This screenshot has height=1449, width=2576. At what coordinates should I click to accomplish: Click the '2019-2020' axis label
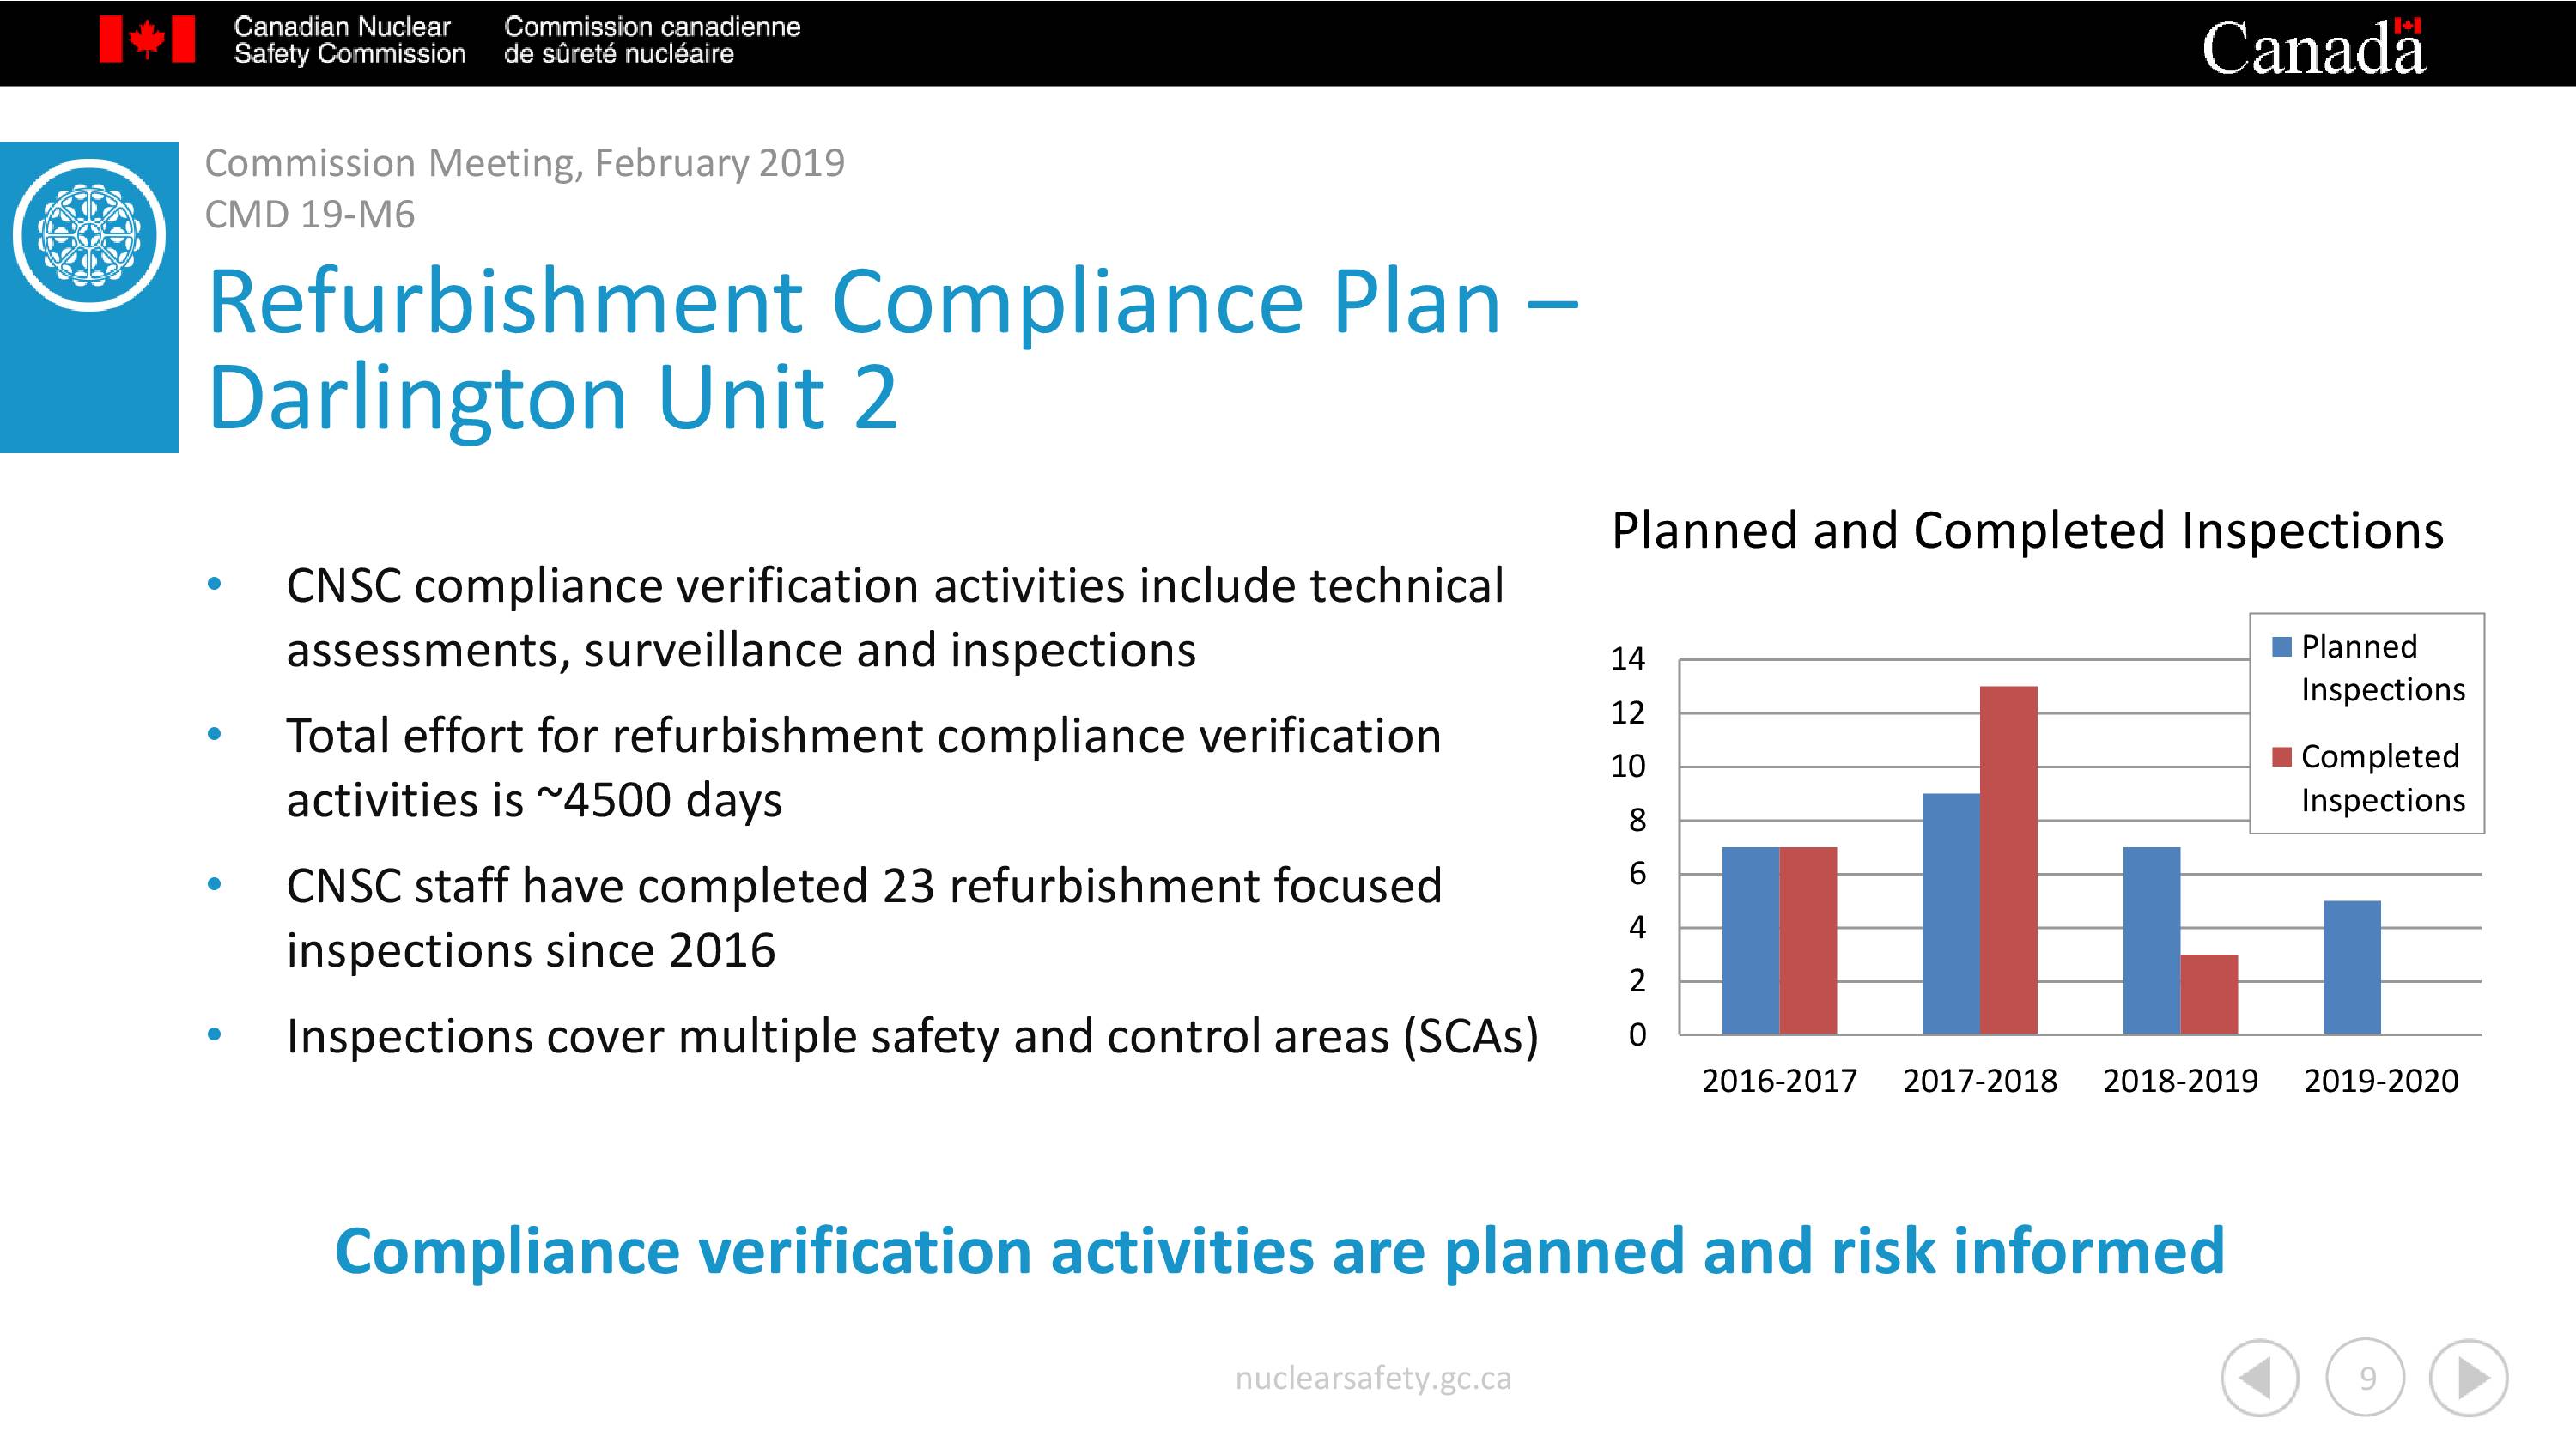tap(2381, 1081)
